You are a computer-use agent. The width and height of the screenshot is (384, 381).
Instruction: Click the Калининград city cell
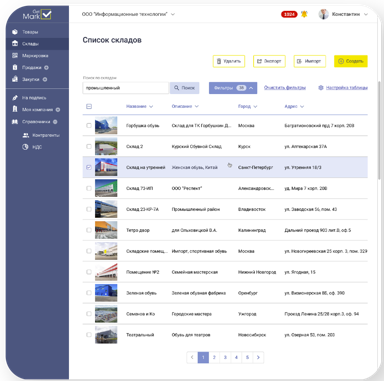[252, 230]
